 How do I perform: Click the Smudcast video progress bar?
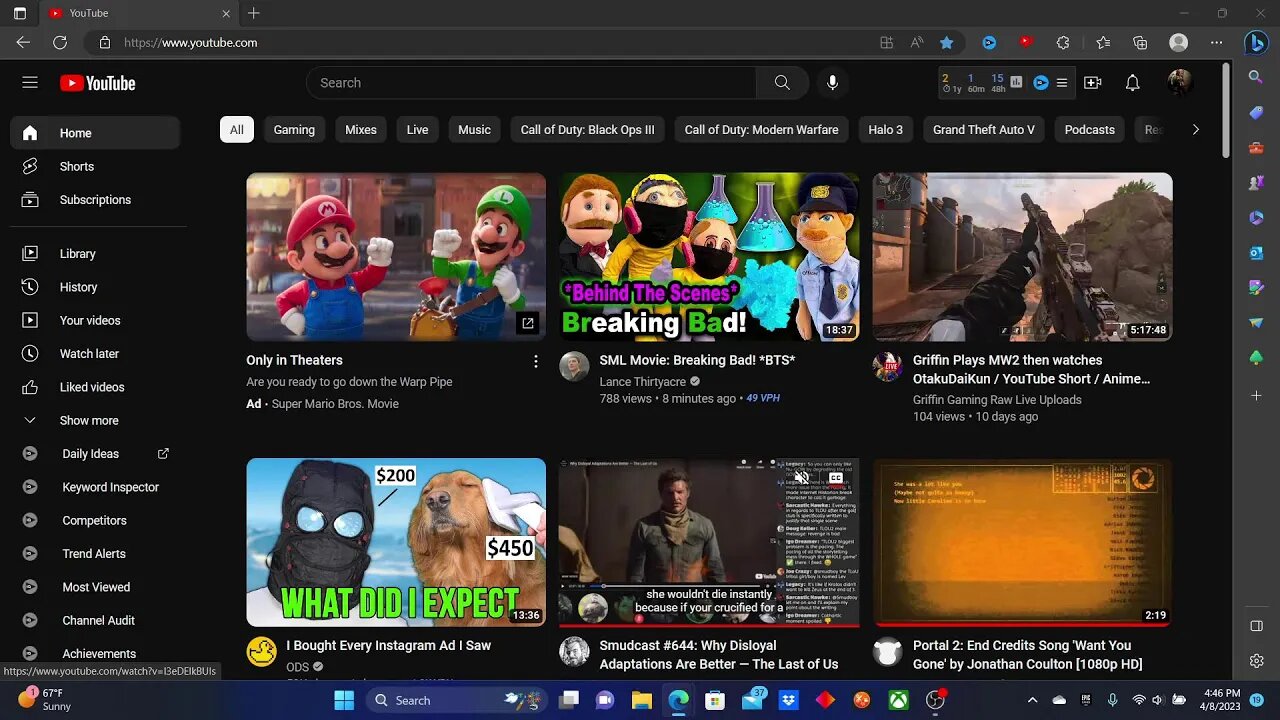click(708, 624)
